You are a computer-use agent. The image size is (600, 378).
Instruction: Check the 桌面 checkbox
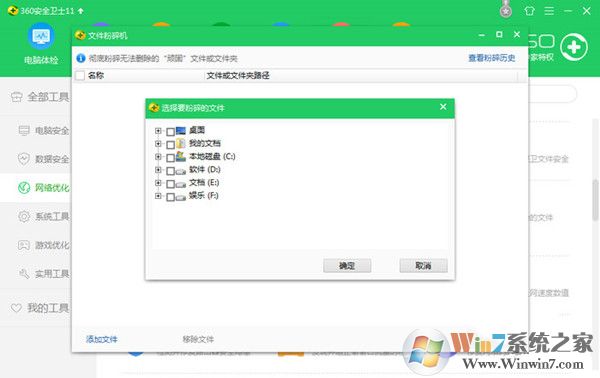pos(171,132)
